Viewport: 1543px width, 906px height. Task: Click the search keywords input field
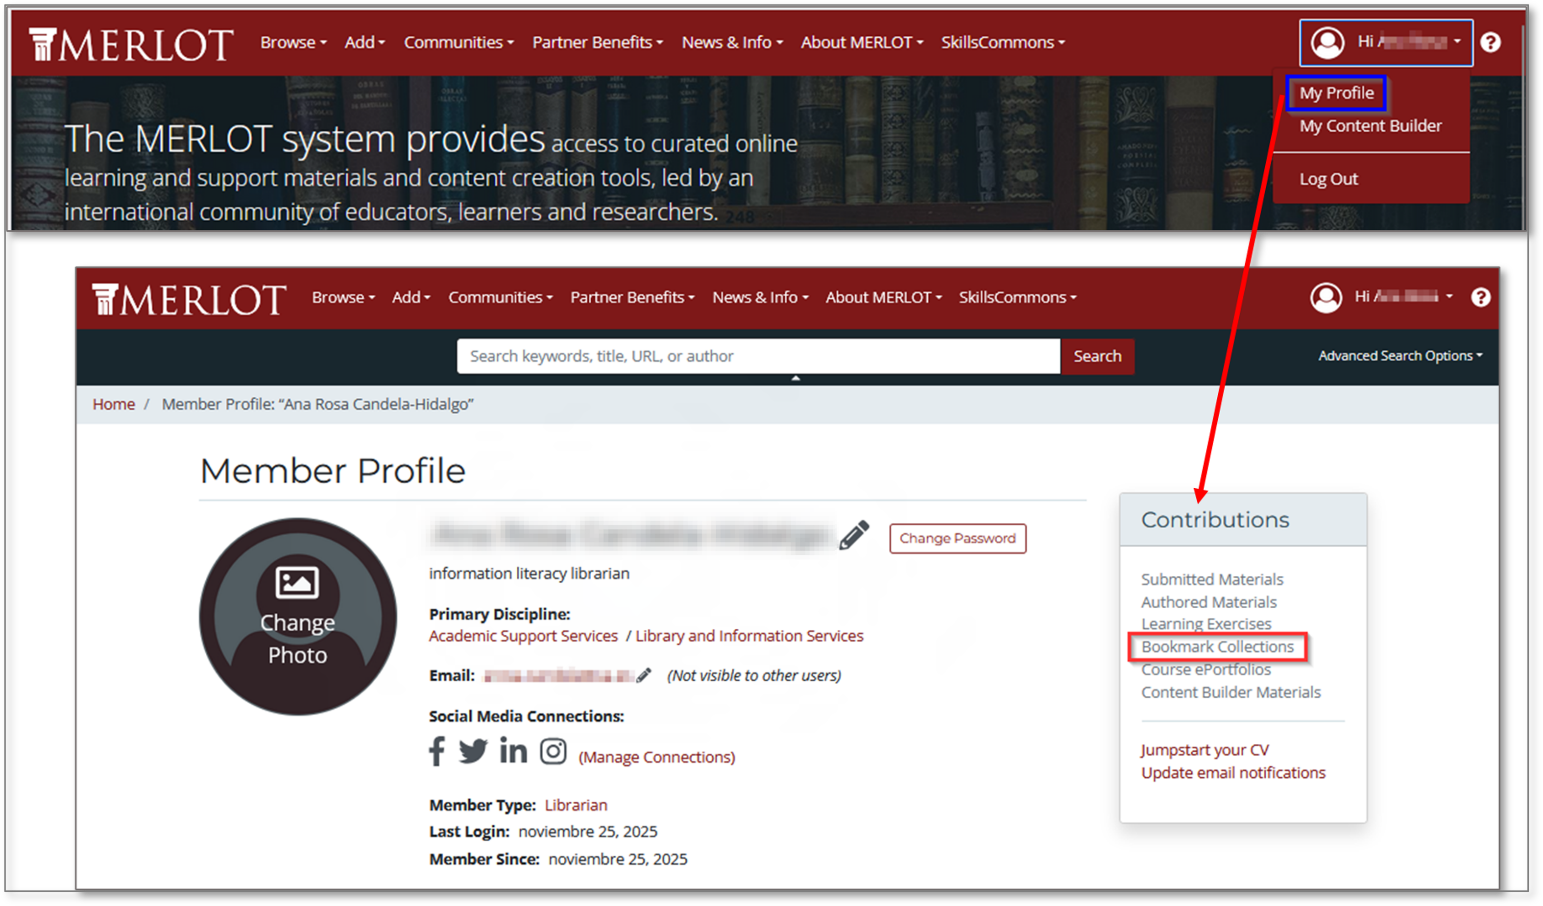click(758, 356)
